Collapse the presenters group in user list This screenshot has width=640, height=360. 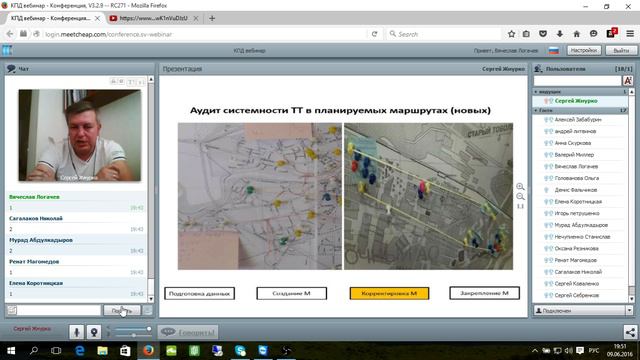point(536,92)
